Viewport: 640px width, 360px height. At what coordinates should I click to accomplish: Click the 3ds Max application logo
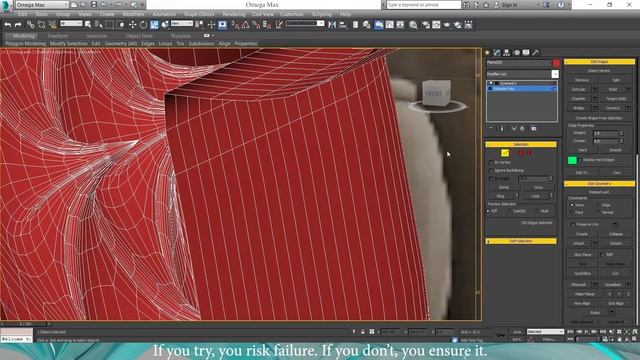coord(6,5)
